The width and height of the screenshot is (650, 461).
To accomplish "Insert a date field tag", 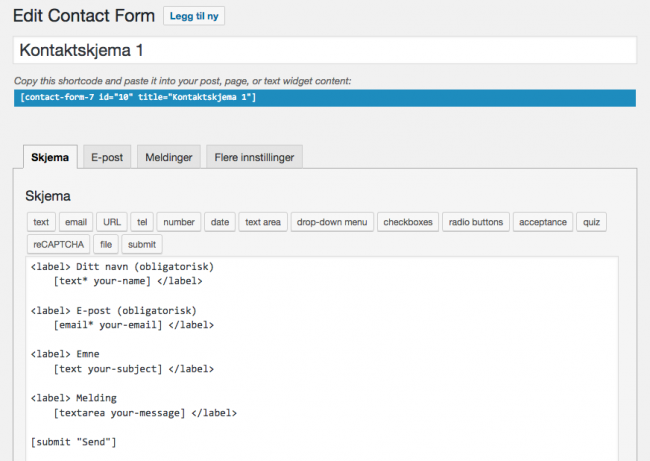I will click(220, 222).
